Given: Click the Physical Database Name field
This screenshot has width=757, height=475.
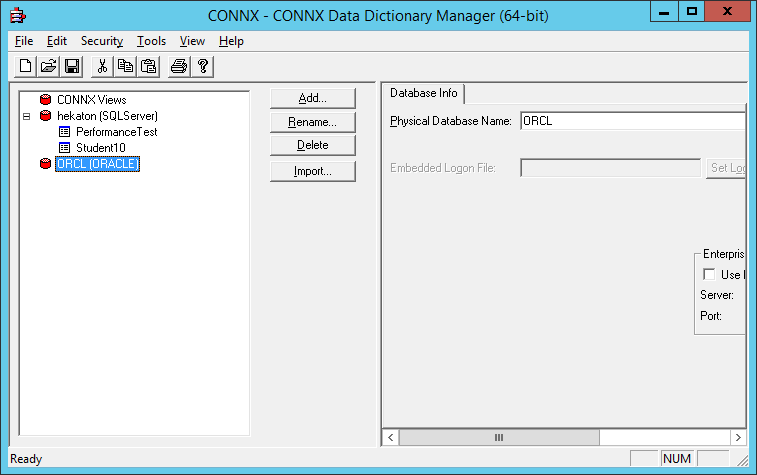Looking at the screenshot, I should (633, 121).
